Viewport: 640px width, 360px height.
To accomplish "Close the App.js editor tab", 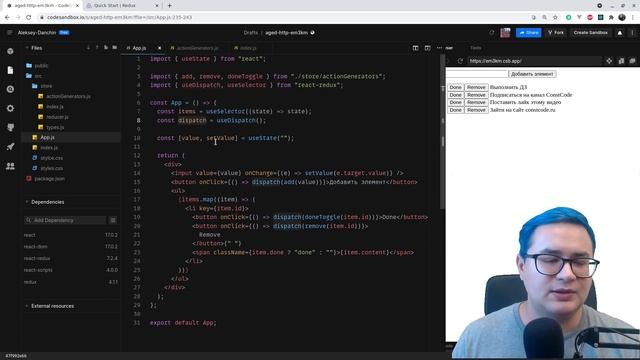I will click(x=159, y=48).
